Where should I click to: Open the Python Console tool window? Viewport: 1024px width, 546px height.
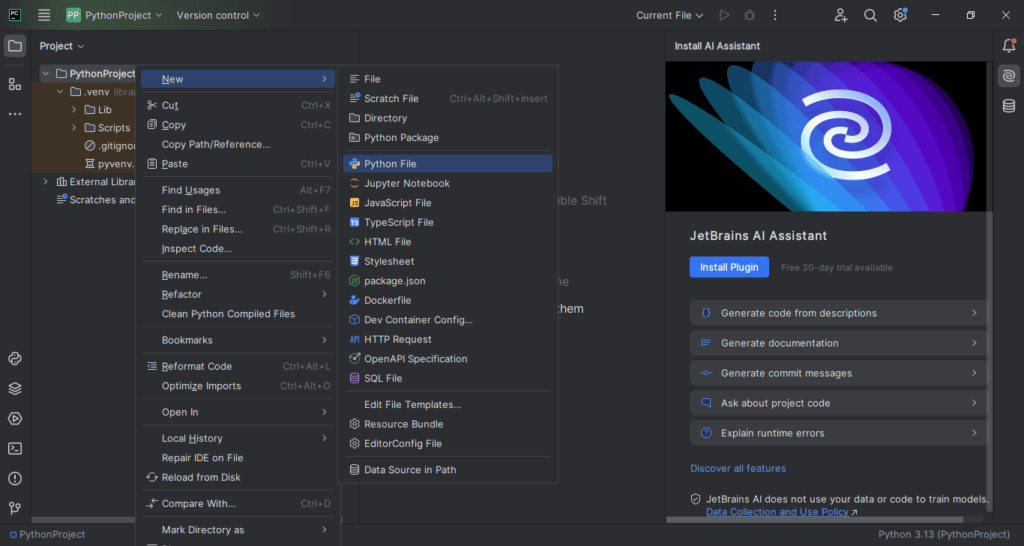click(x=15, y=359)
